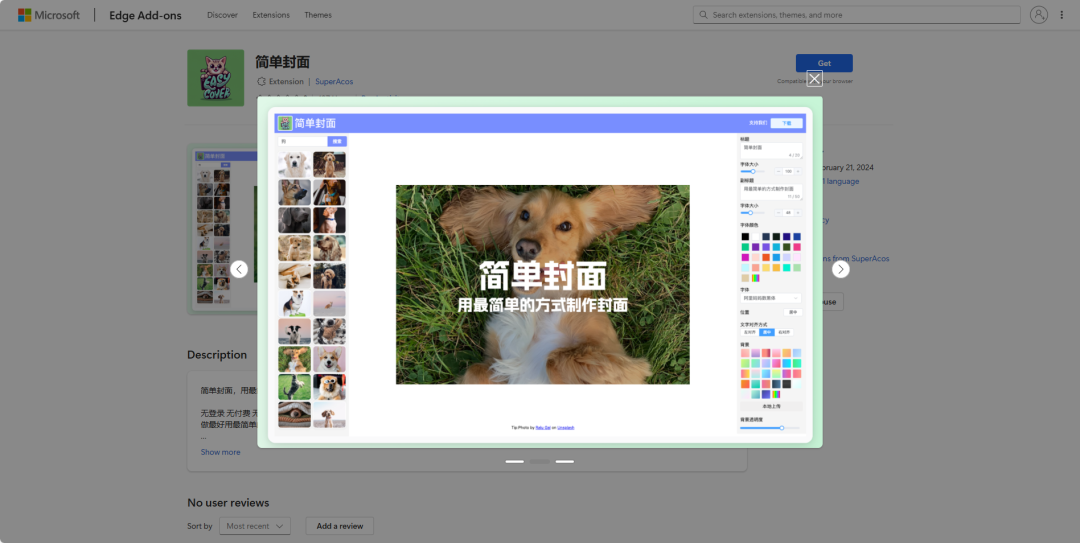Go to previous screenshot with left arrow

pyautogui.click(x=239, y=269)
